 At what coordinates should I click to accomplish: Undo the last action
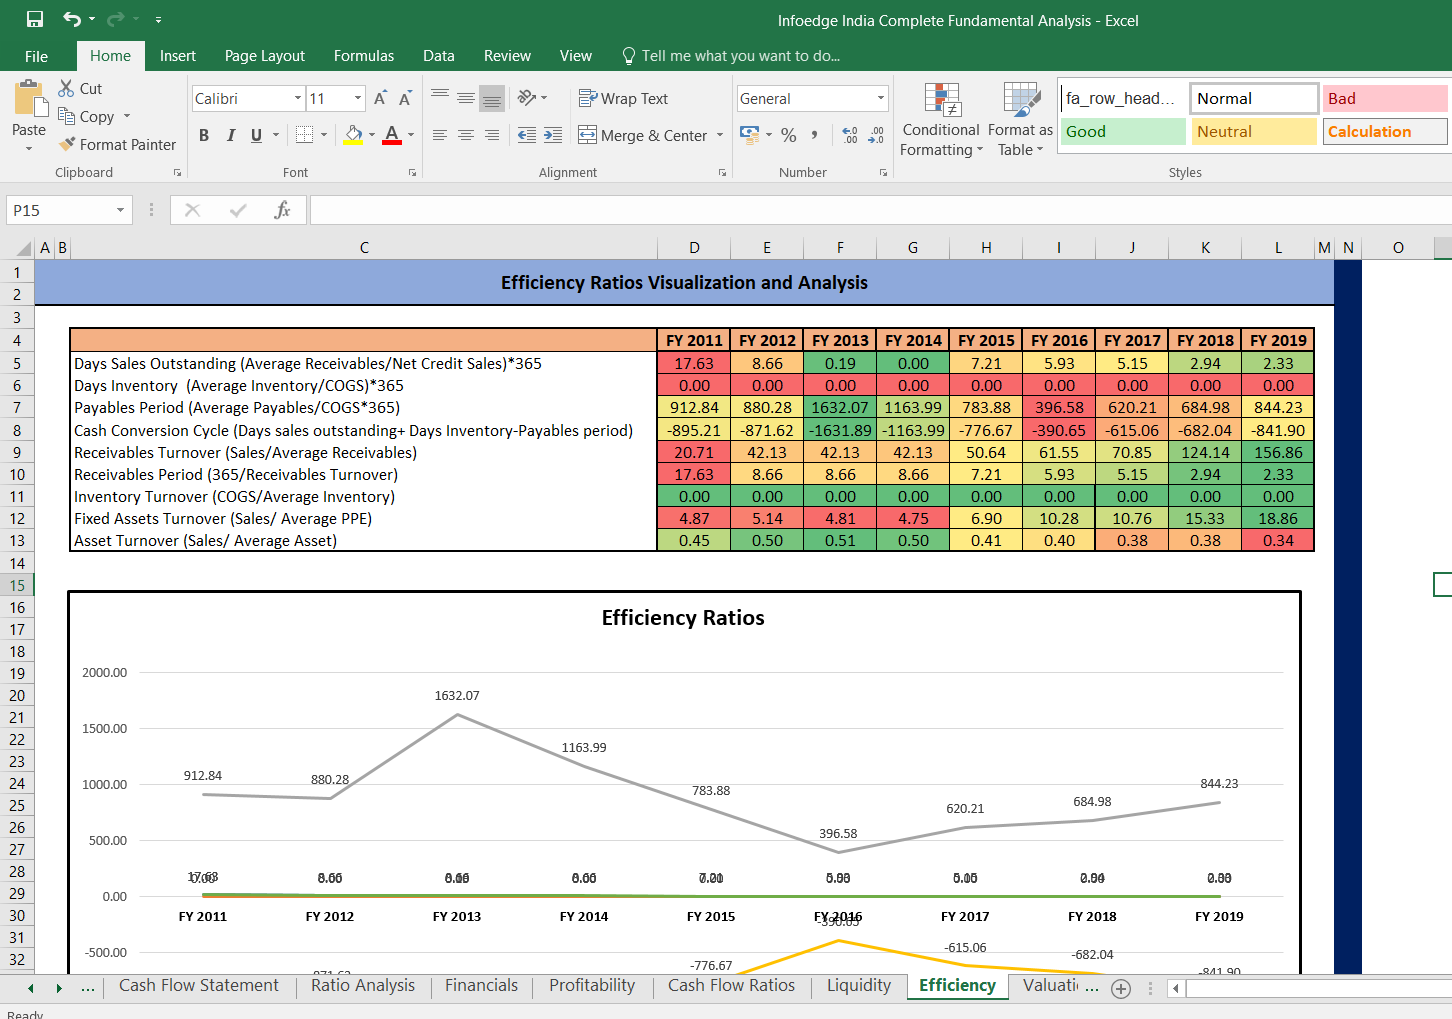tap(72, 20)
